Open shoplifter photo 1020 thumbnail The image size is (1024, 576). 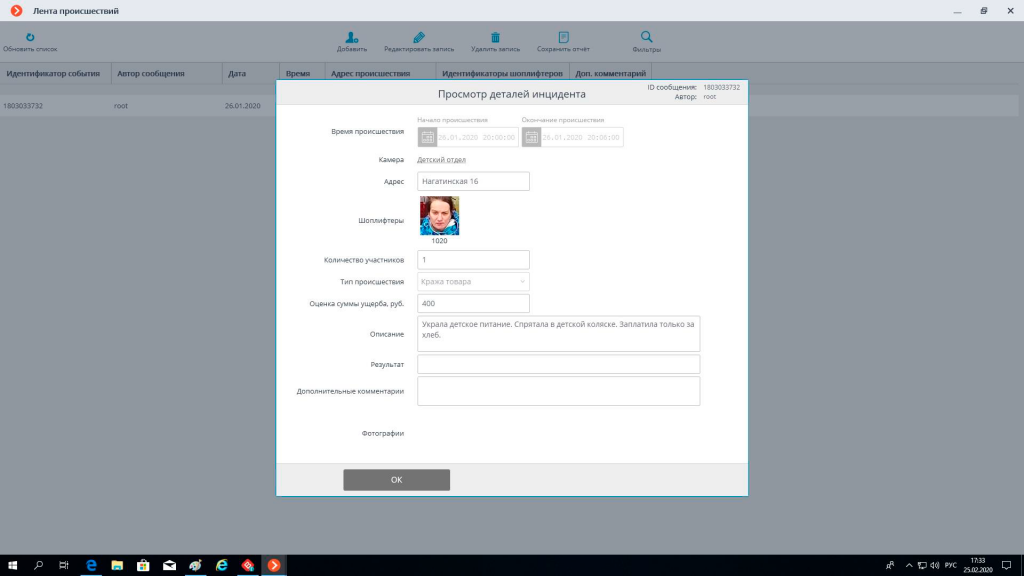[440, 216]
